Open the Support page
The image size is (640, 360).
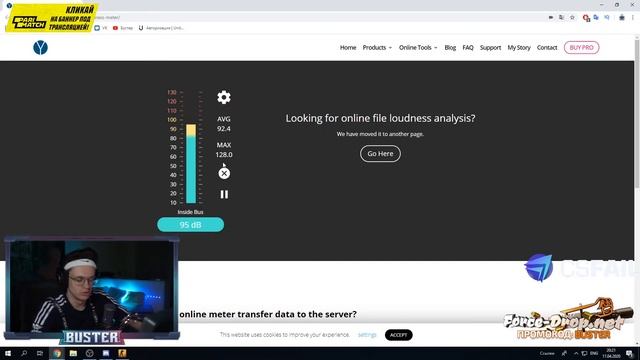click(x=490, y=48)
